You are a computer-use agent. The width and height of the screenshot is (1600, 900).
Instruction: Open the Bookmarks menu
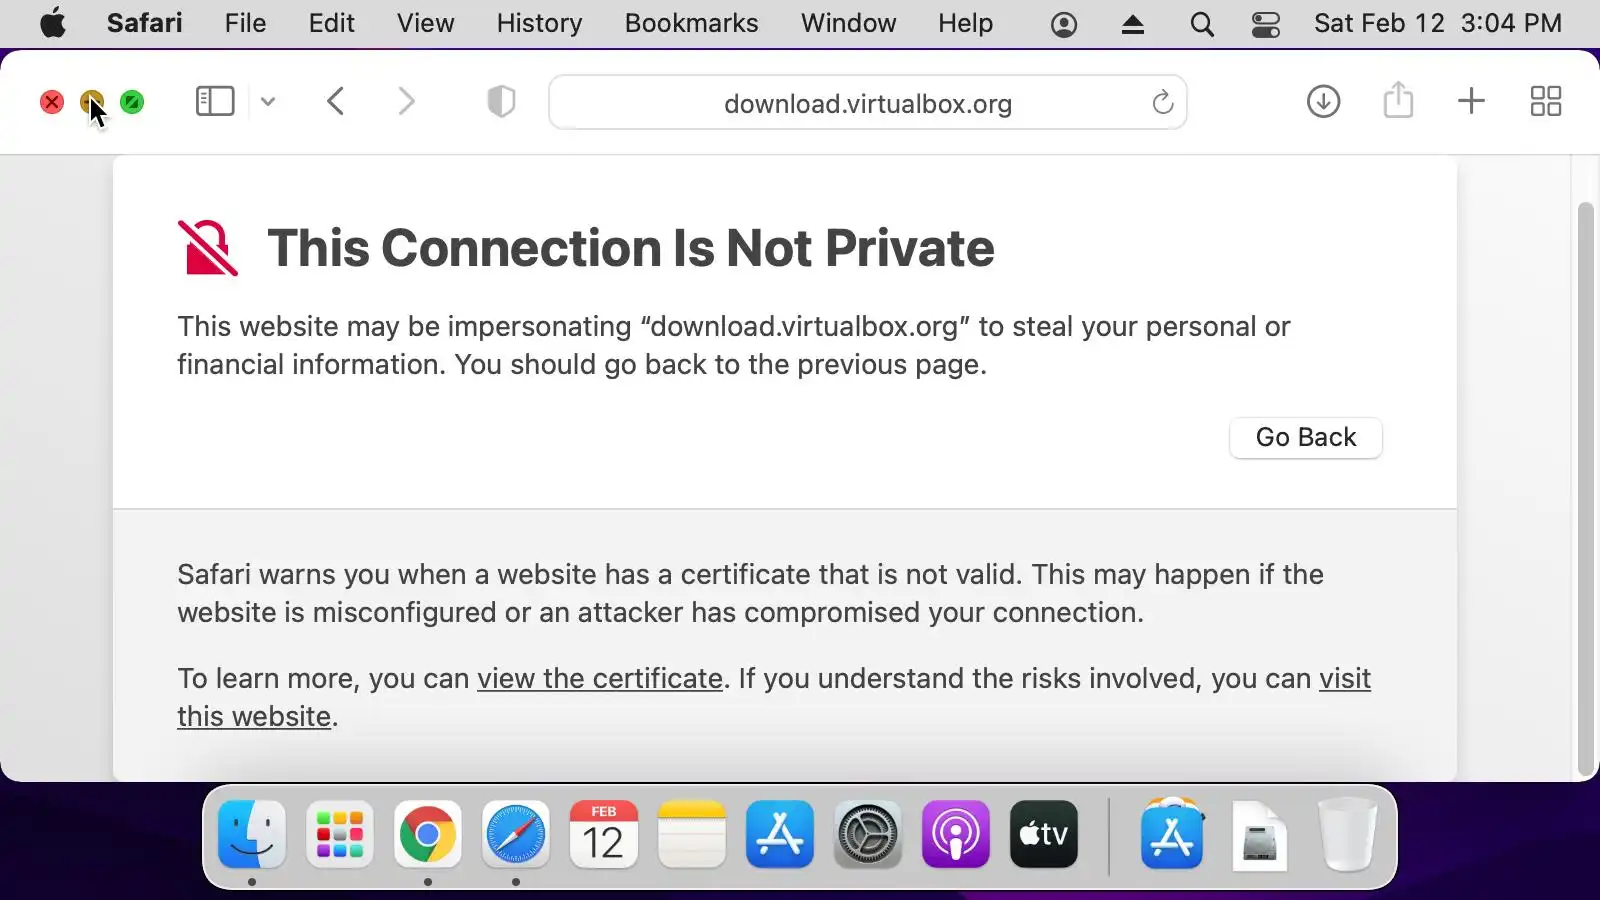(x=691, y=23)
